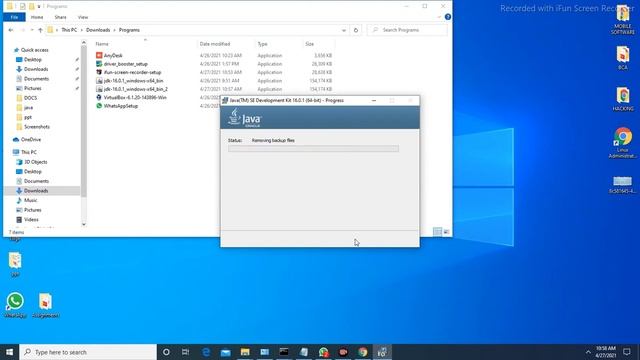
Task: Click the Explorer back arrow
Action: (x=11, y=30)
